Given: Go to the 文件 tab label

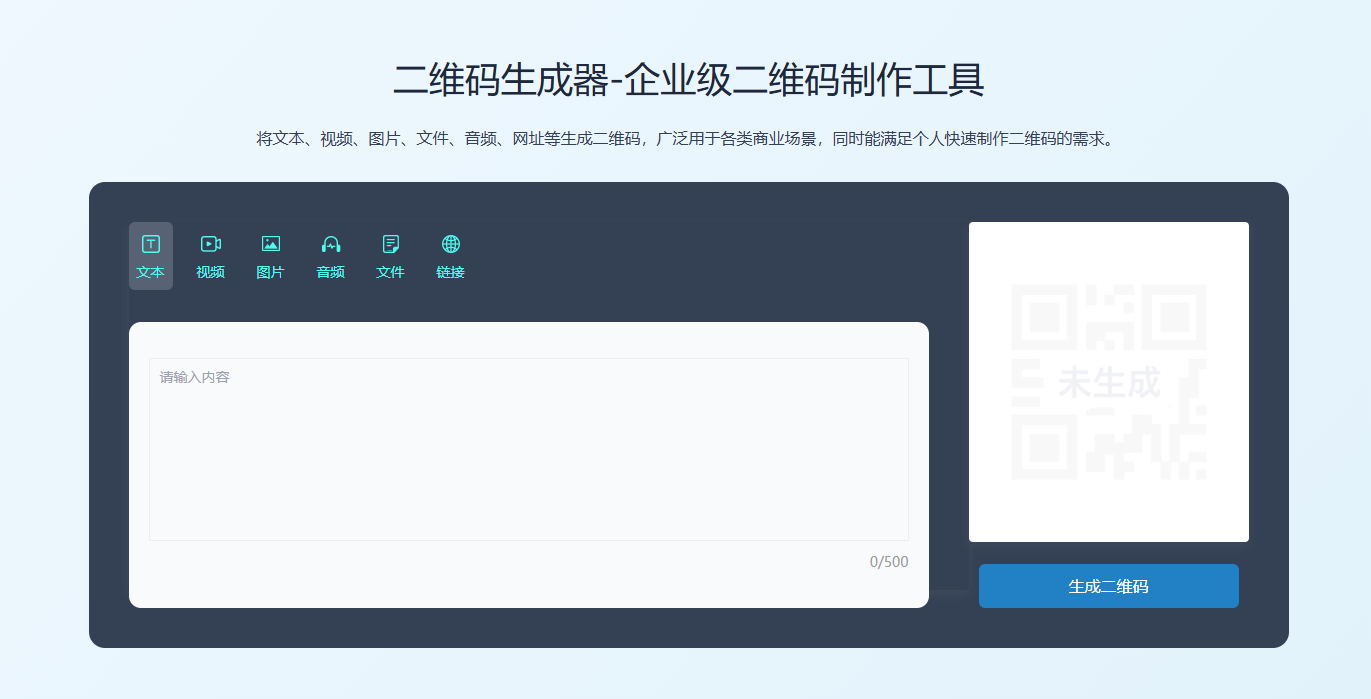Looking at the screenshot, I should tap(391, 272).
